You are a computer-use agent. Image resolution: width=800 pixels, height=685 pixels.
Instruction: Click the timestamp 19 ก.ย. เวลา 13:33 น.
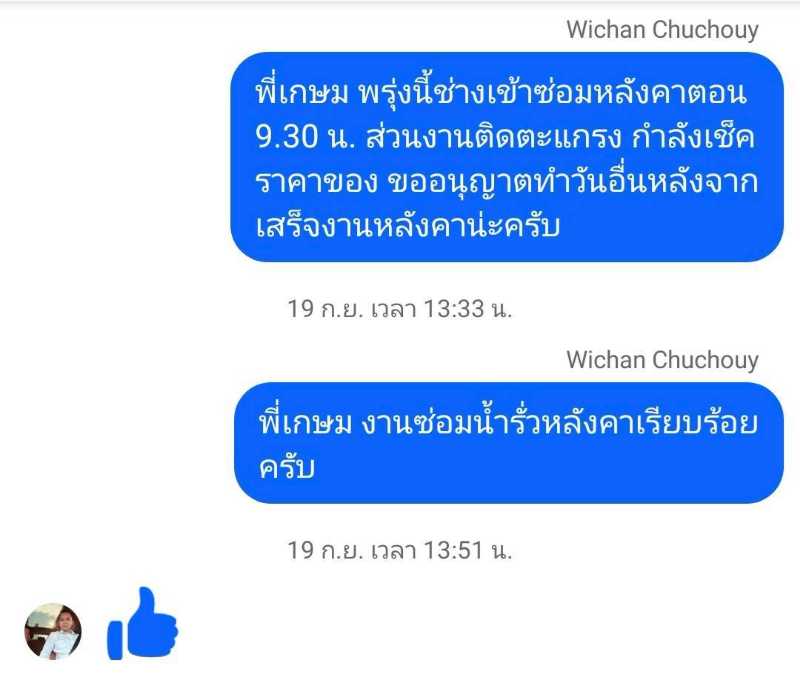pyautogui.click(x=399, y=309)
